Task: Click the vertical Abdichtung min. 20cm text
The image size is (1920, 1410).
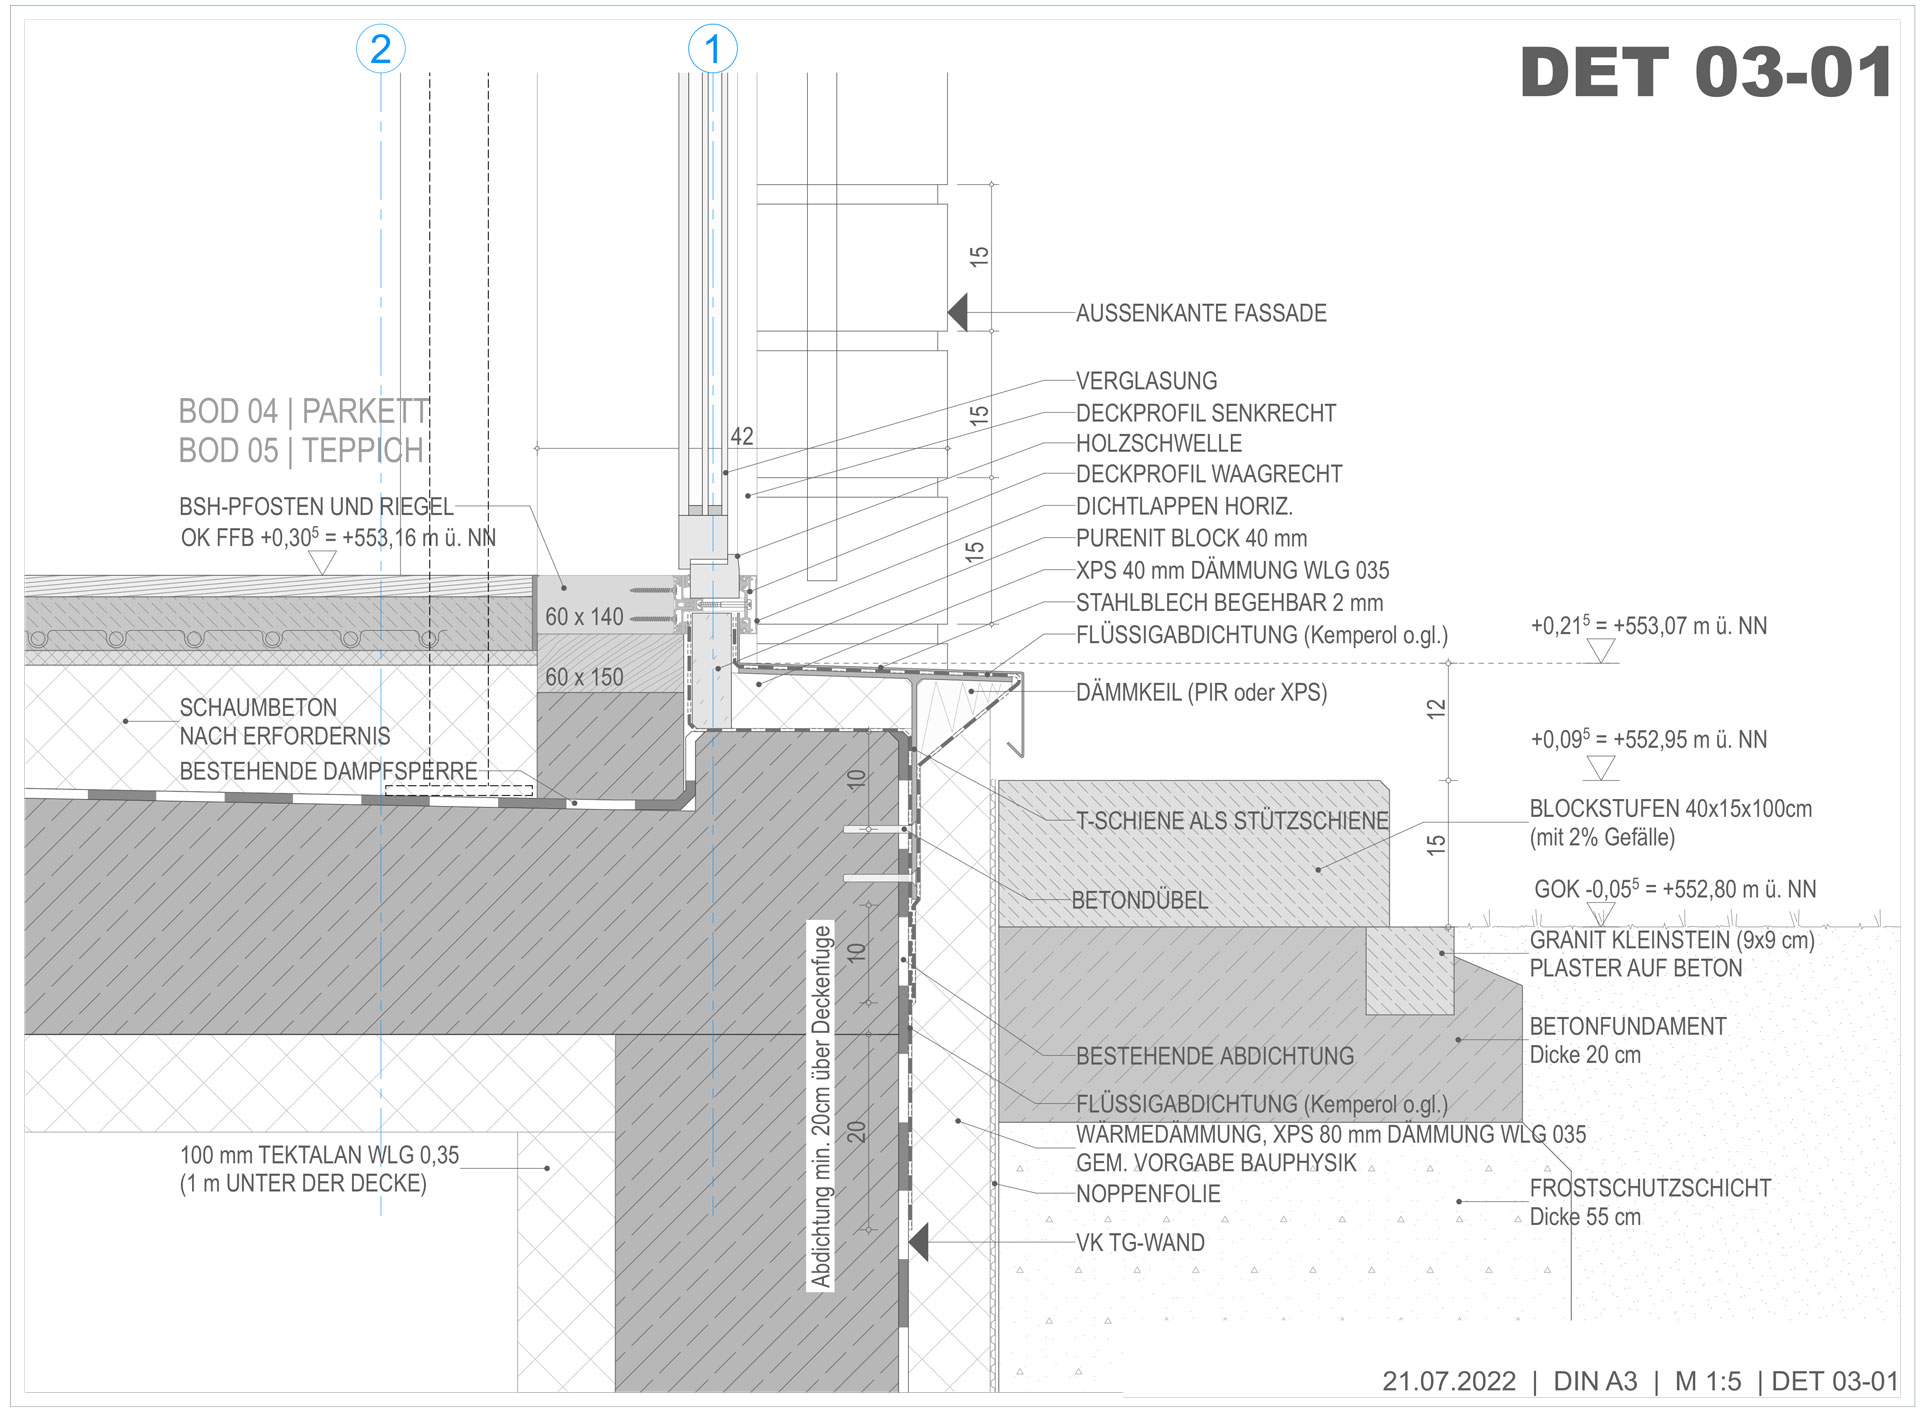Action: click(x=821, y=1106)
